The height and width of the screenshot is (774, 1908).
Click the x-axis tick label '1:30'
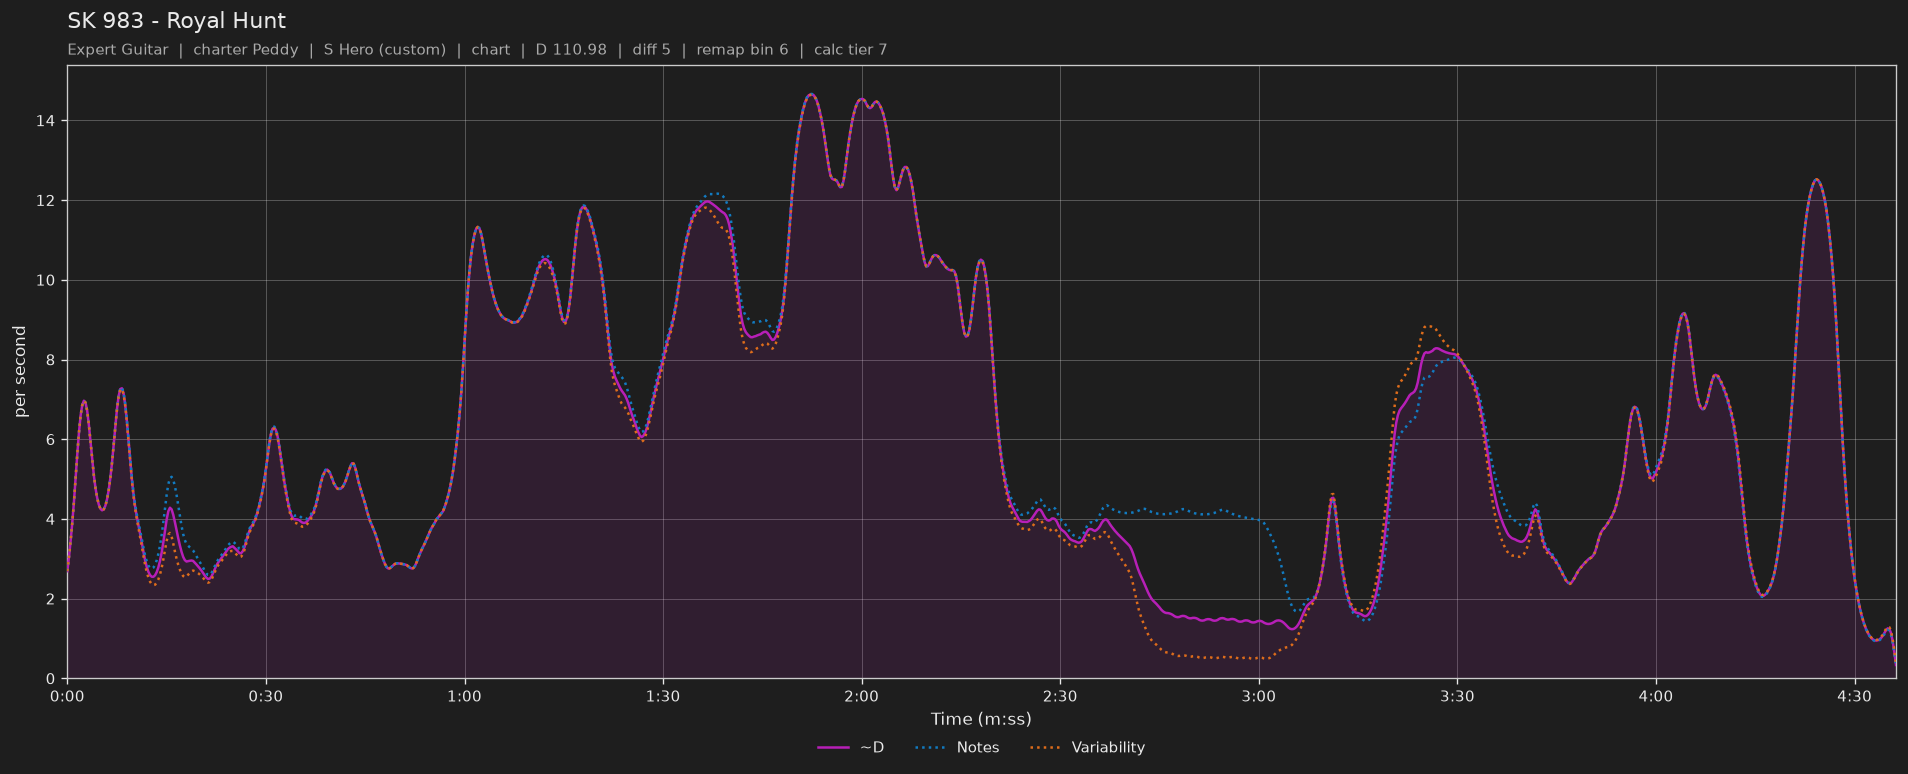point(663,697)
